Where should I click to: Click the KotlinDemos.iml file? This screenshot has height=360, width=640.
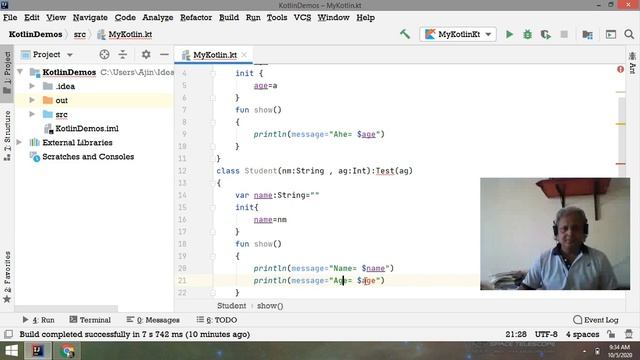87,129
